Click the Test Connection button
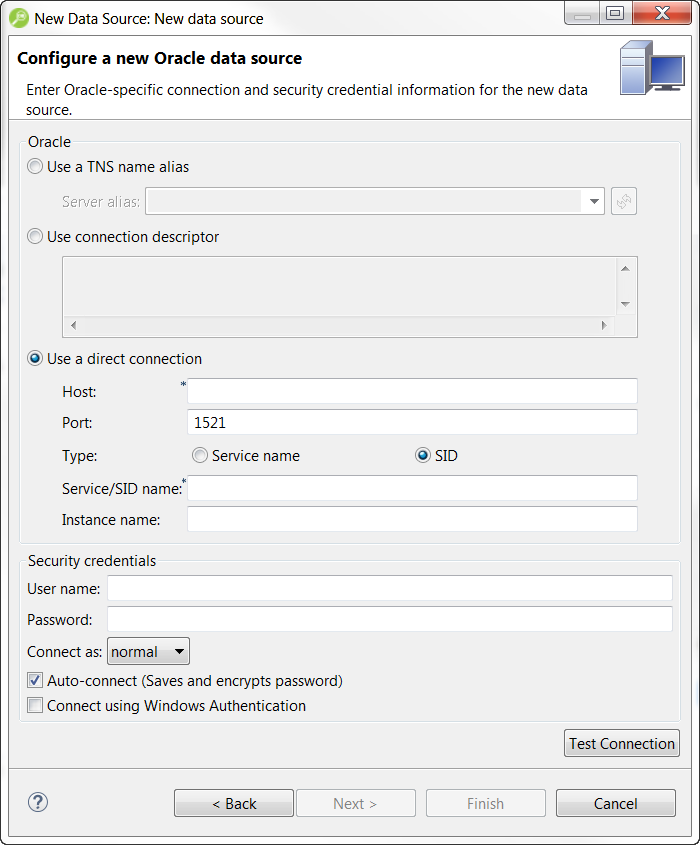Image resolution: width=700 pixels, height=845 pixels. coord(621,743)
